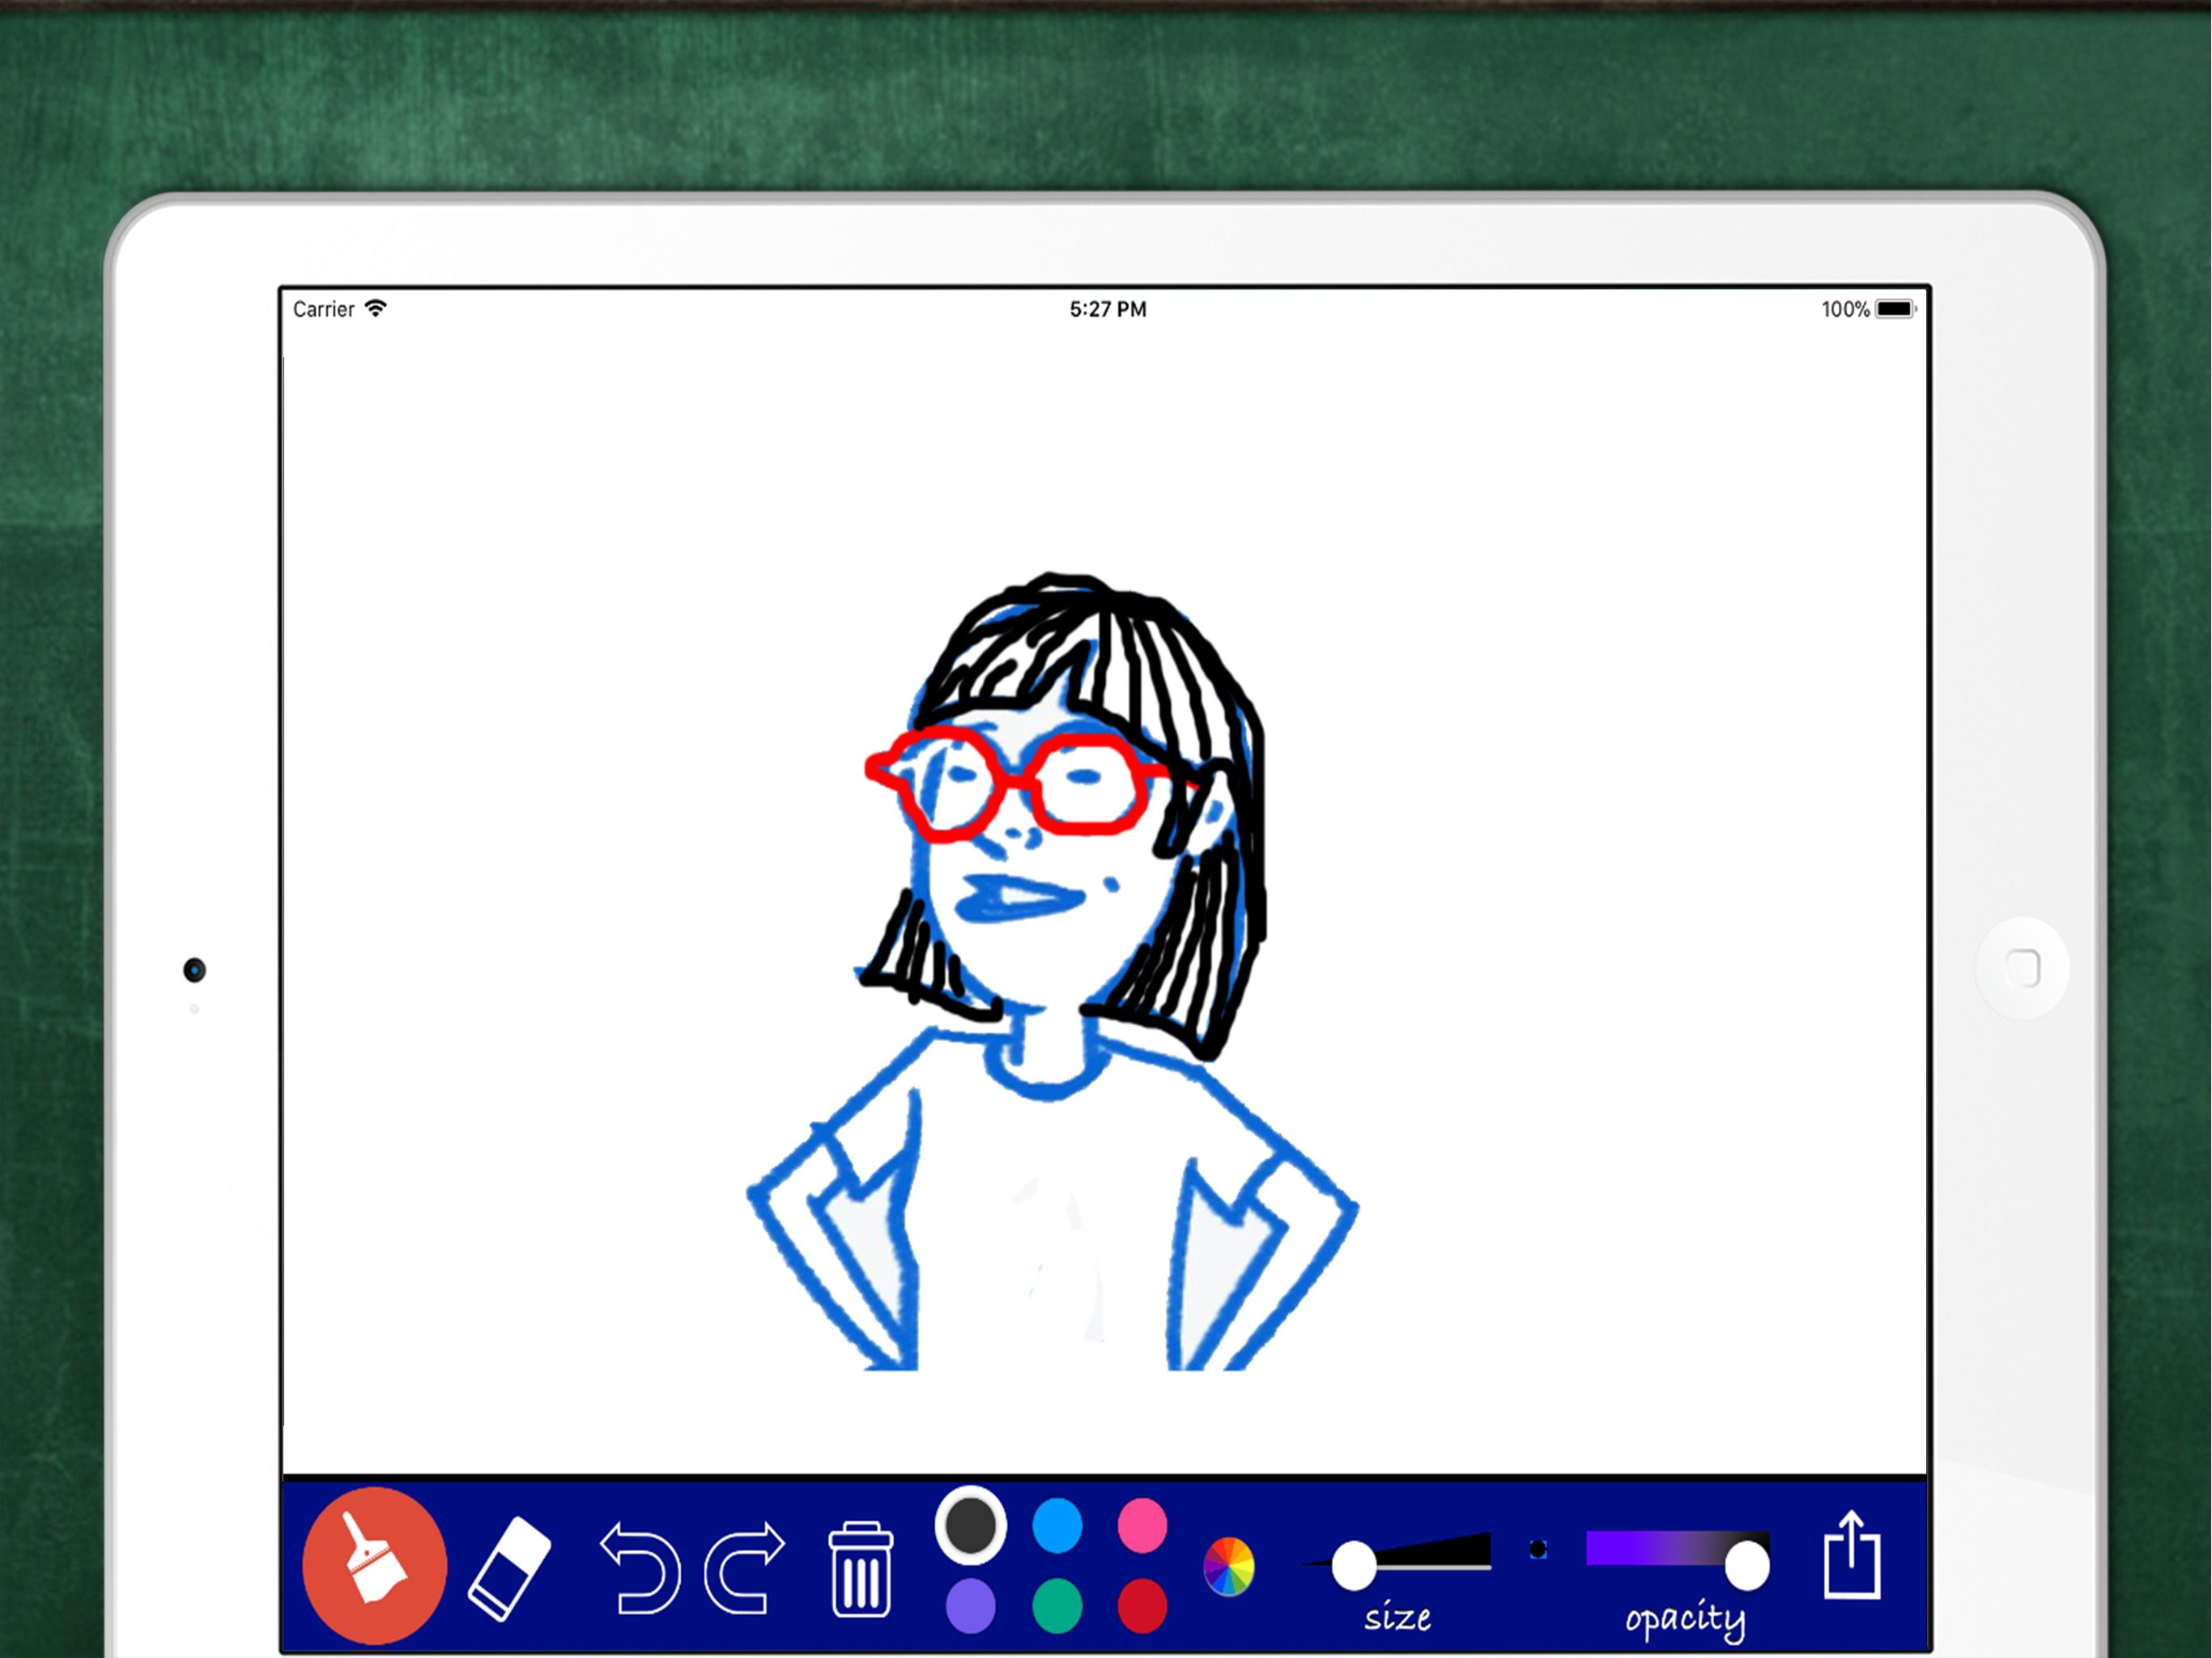The width and height of the screenshot is (2212, 1658).
Task: Click the brush size preview dot
Action: point(1538,1550)
